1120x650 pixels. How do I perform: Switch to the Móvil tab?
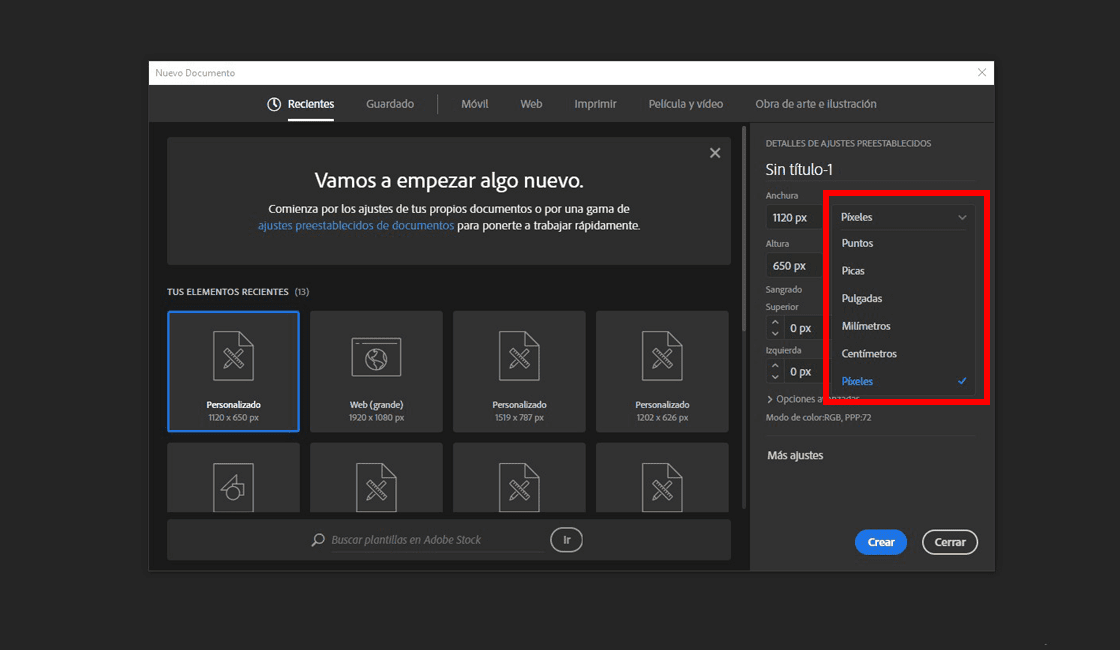click(474, 104)
